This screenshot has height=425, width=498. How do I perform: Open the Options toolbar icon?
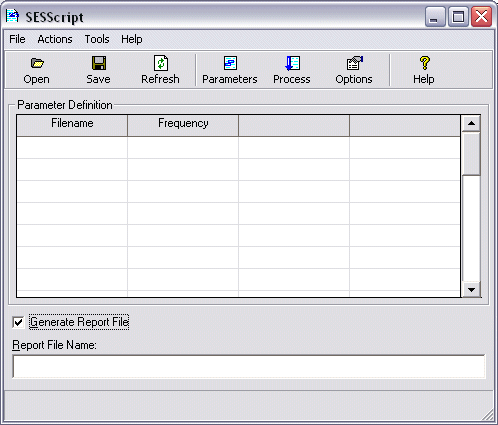click(354, 63)
